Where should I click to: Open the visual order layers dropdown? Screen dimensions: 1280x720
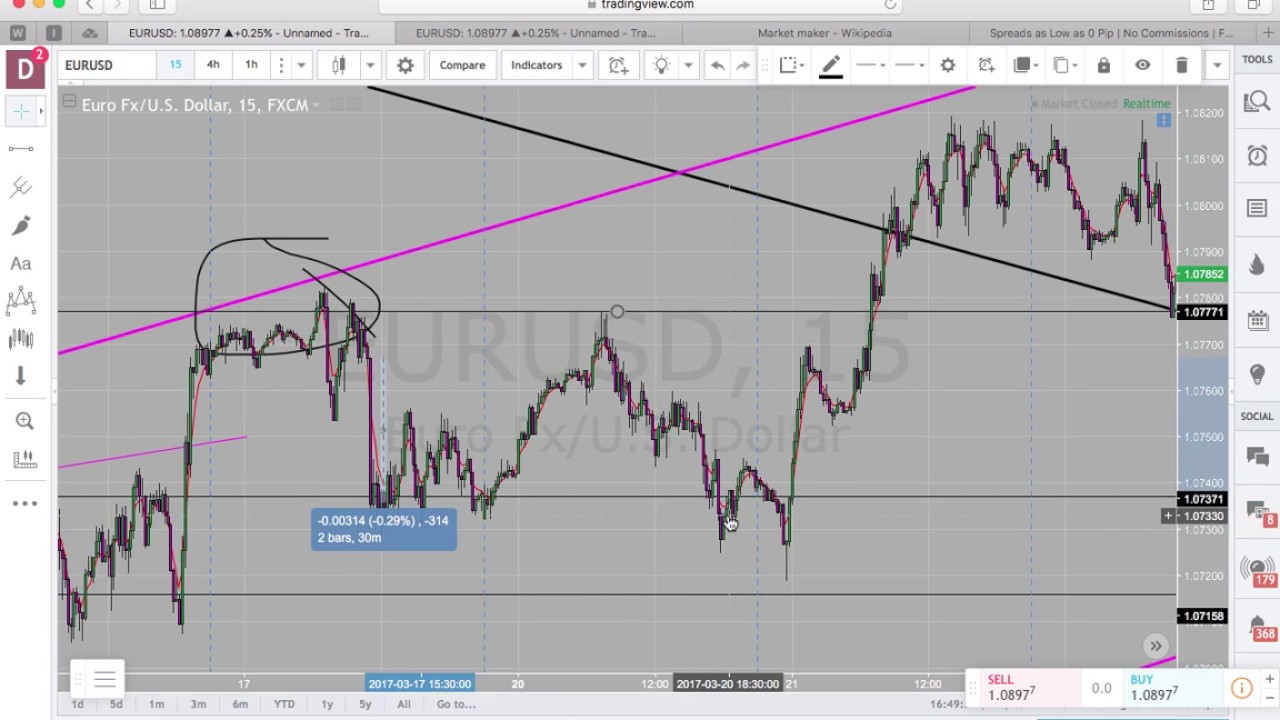pos(1027,65)
